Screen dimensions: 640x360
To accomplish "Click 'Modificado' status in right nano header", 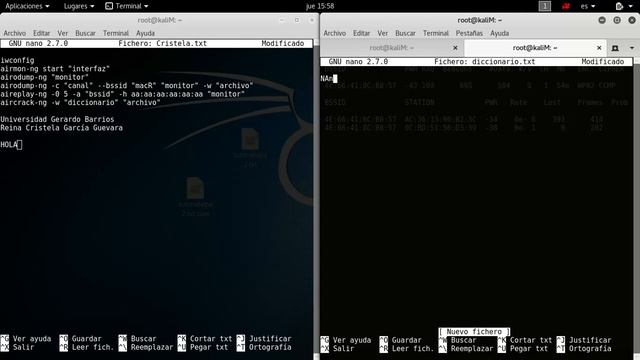I will coord(602,62).
